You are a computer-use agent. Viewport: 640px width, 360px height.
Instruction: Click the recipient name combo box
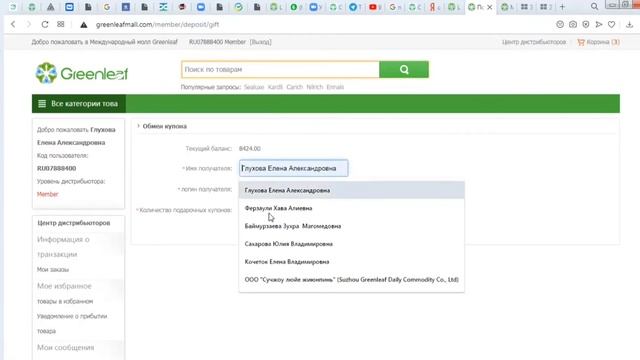(293, 168)
